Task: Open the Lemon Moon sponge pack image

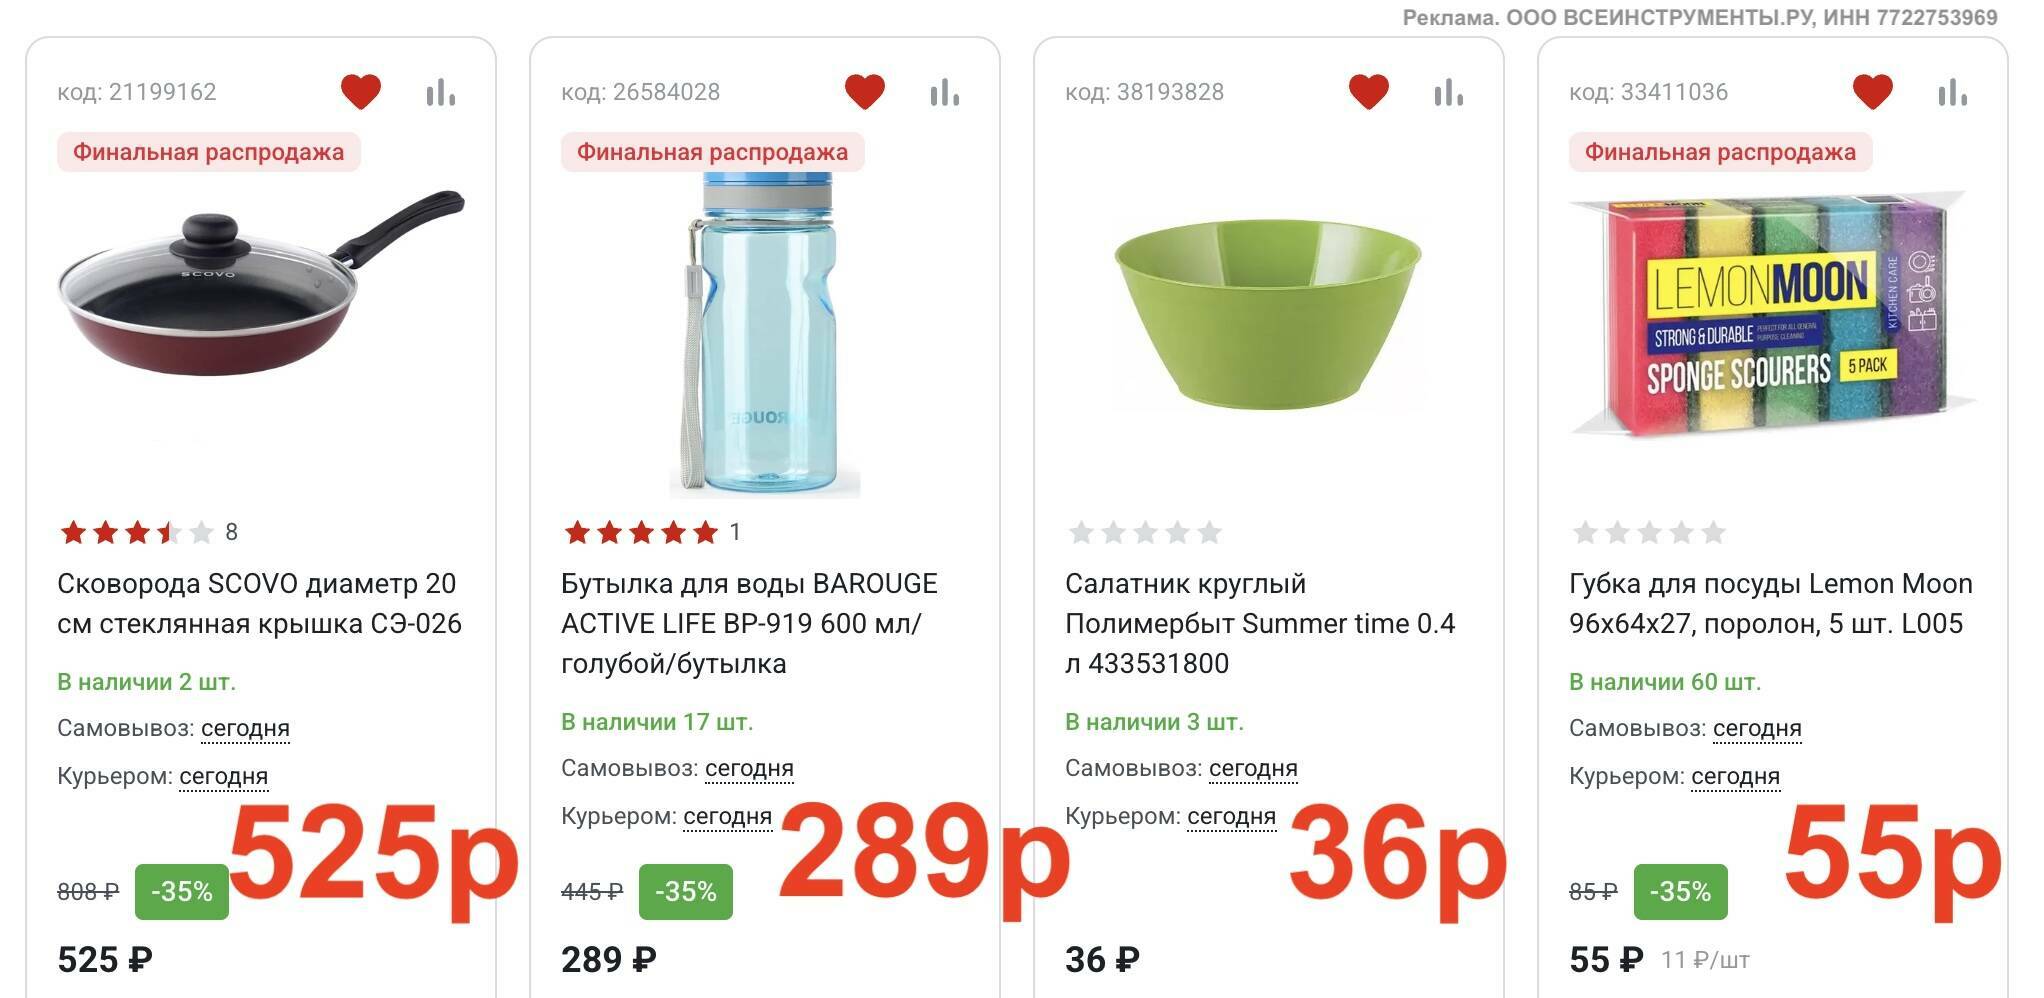Action: click(x=1770, y=315)
